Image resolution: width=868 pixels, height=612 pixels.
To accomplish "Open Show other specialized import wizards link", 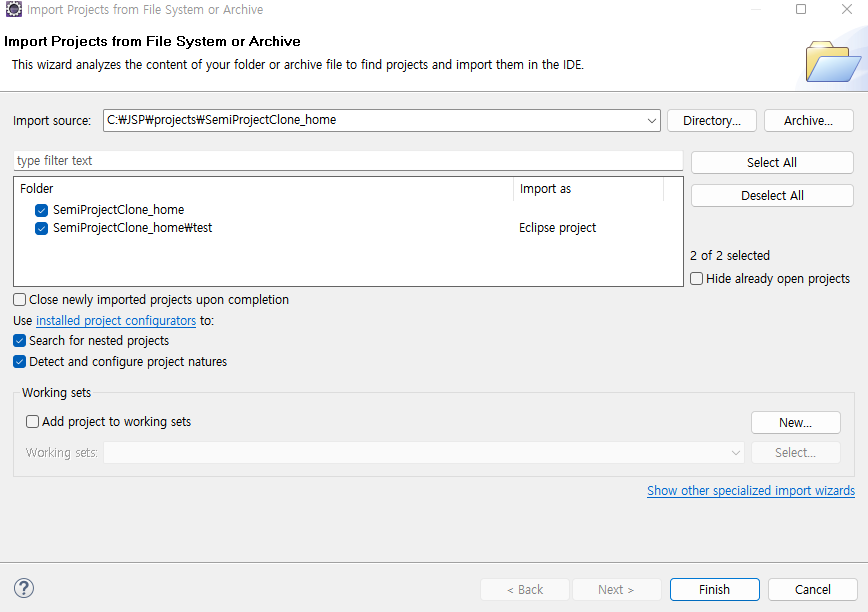I will [x=751, y=491].
